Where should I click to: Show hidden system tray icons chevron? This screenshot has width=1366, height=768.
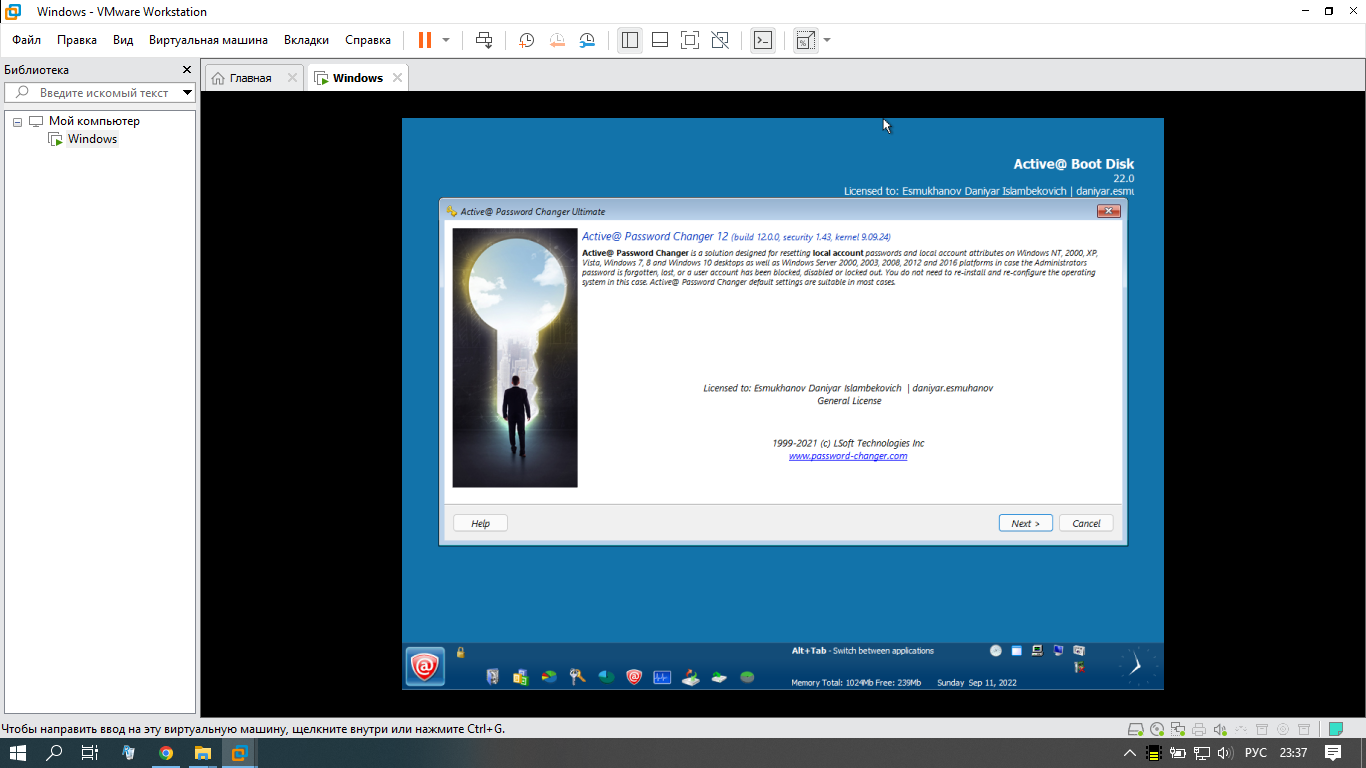[1130, 753]
